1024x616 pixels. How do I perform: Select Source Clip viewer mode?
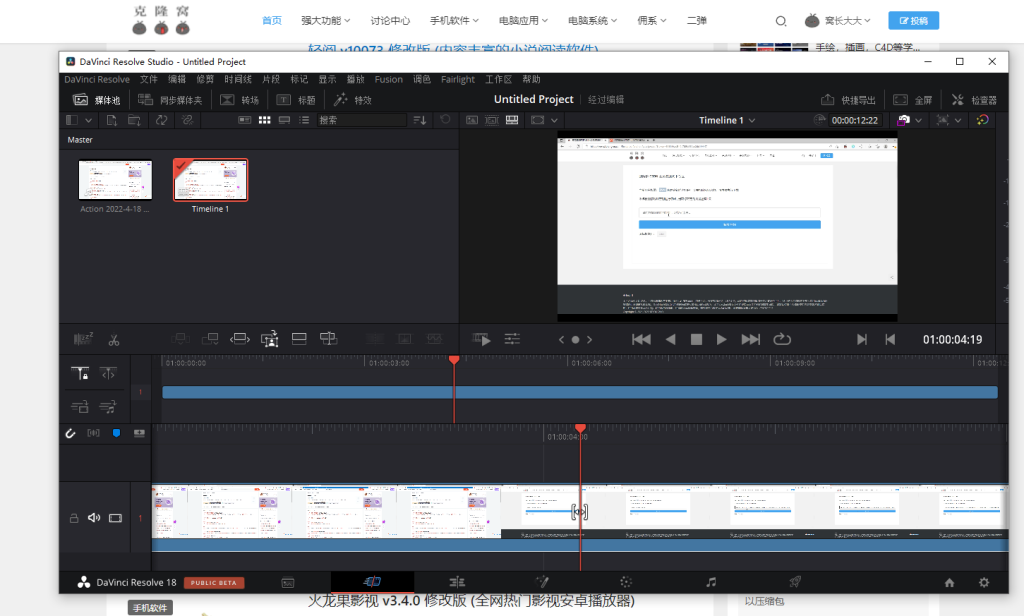[472, 120]
